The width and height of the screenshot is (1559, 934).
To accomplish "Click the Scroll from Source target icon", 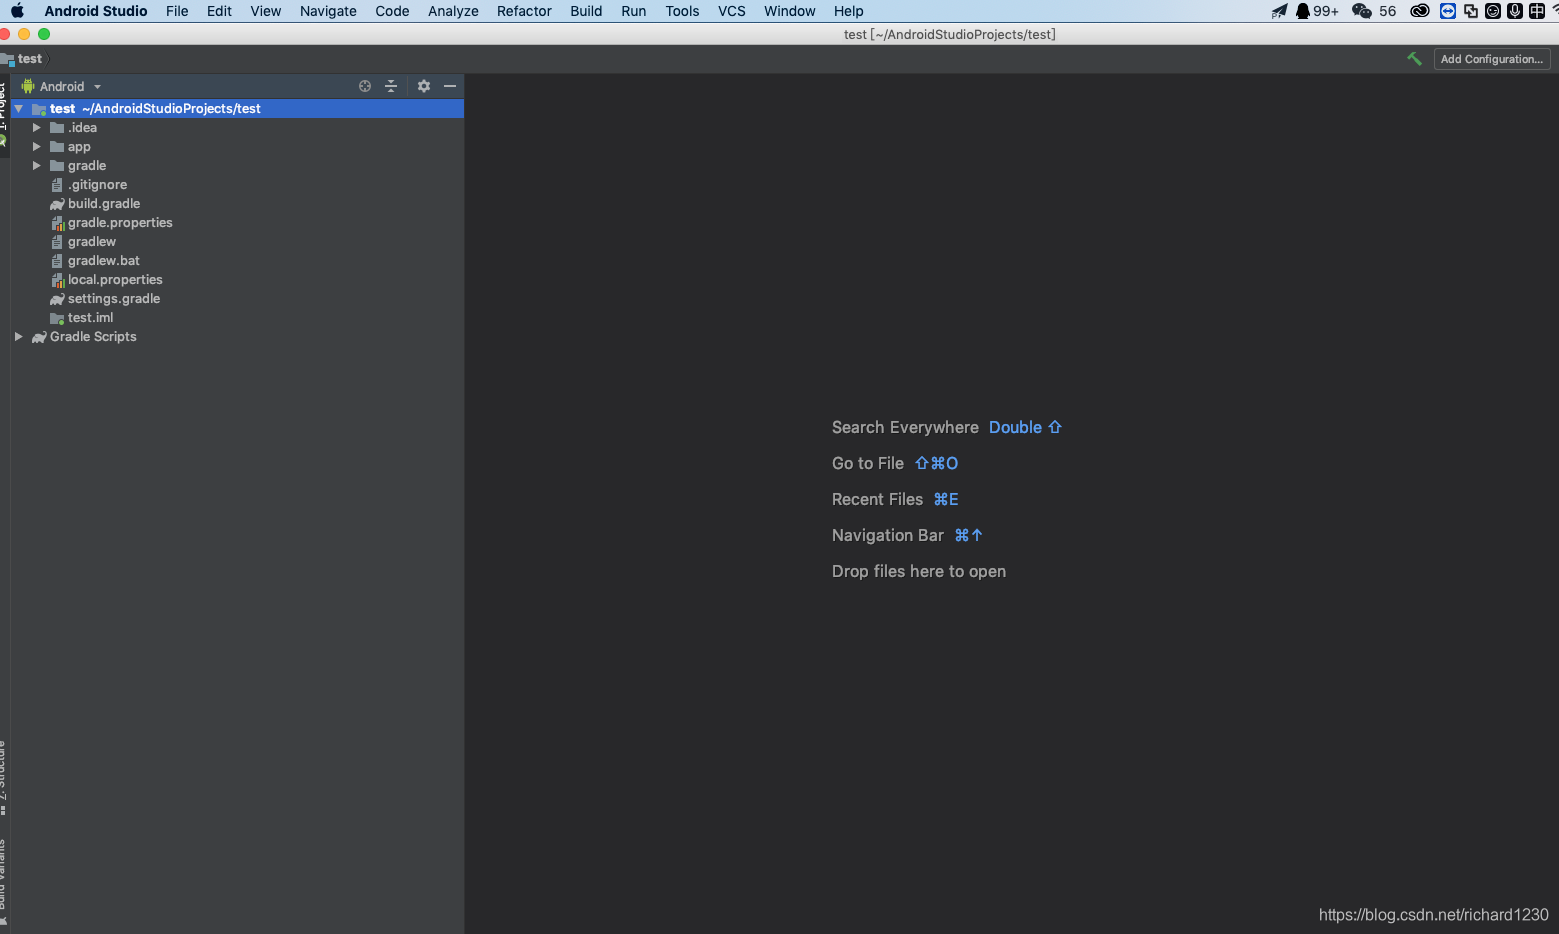I will (365, 86).
